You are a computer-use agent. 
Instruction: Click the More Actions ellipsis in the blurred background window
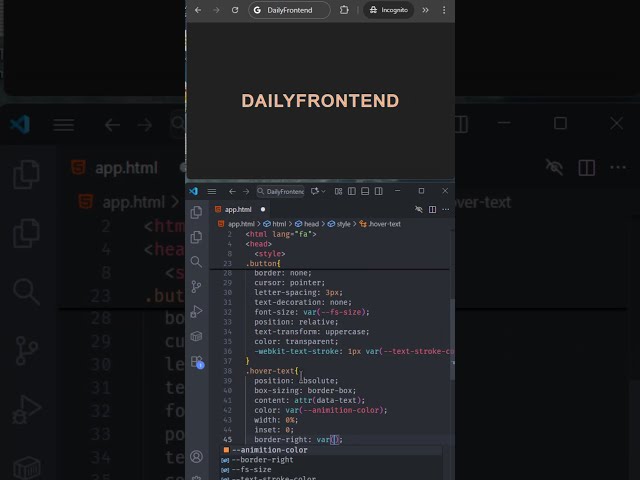click(x=618, y=167)
